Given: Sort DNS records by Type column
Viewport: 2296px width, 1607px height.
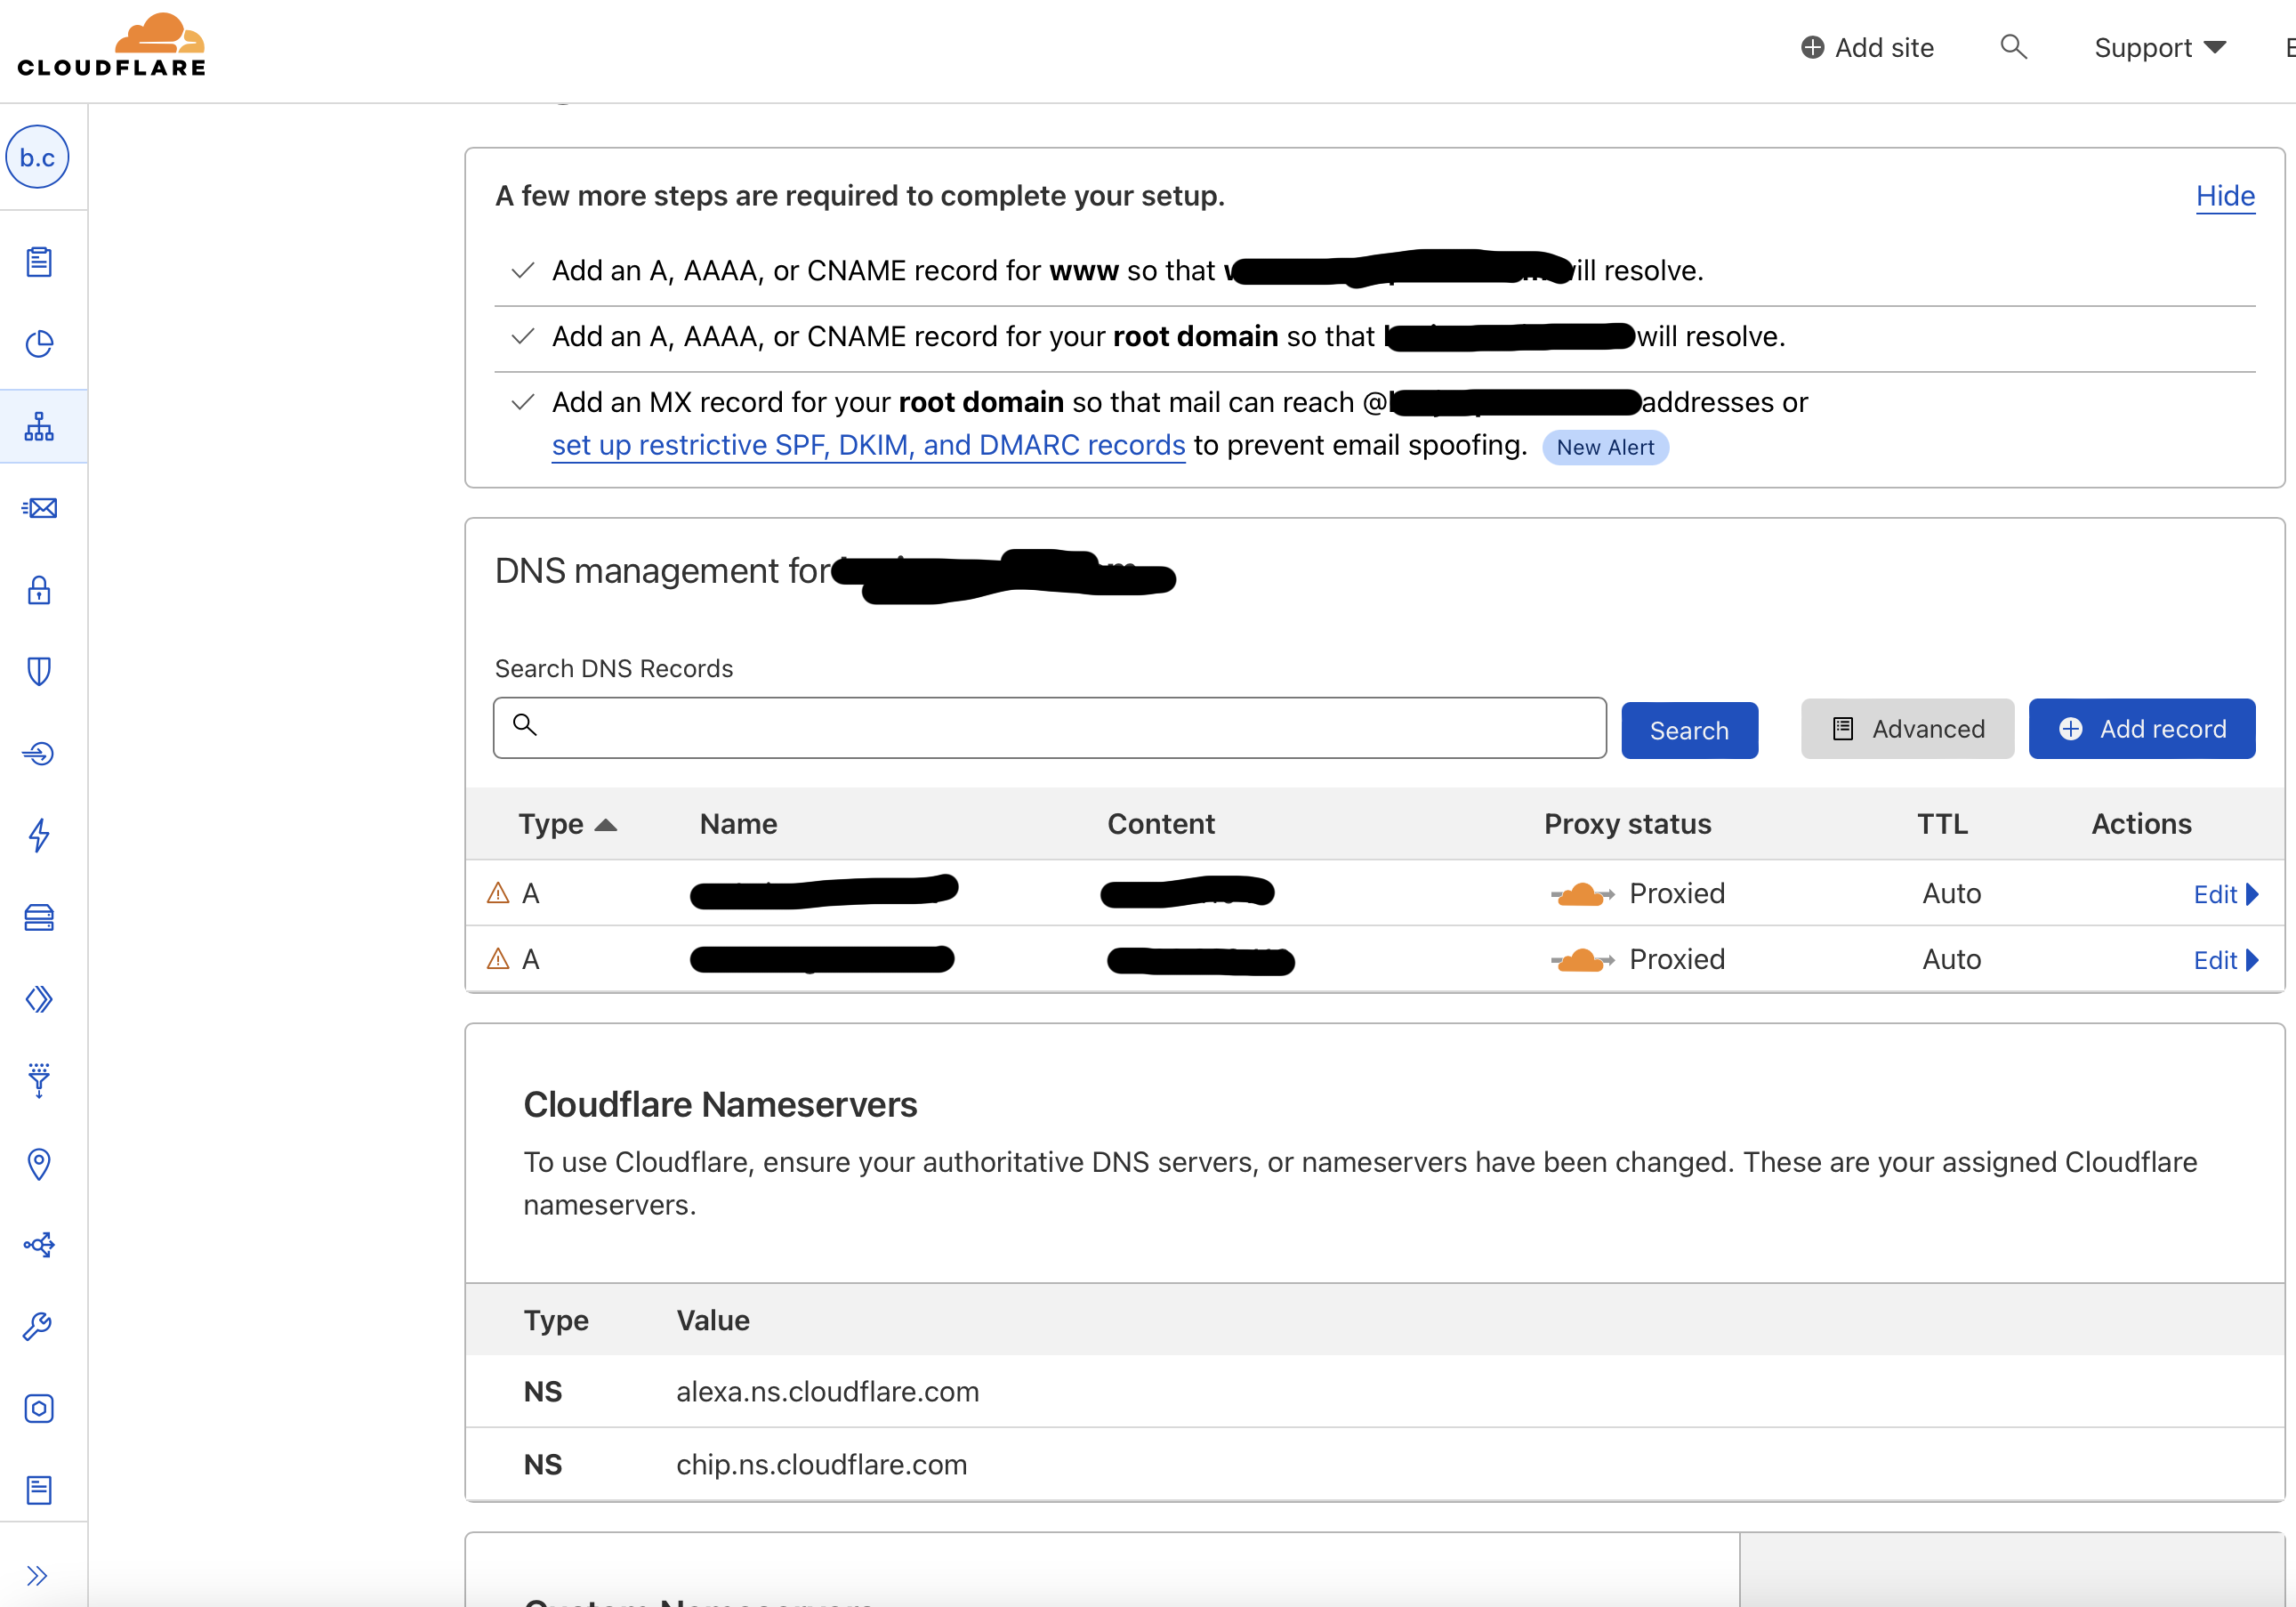Looking at the screenshot, I should pos(567,824).
